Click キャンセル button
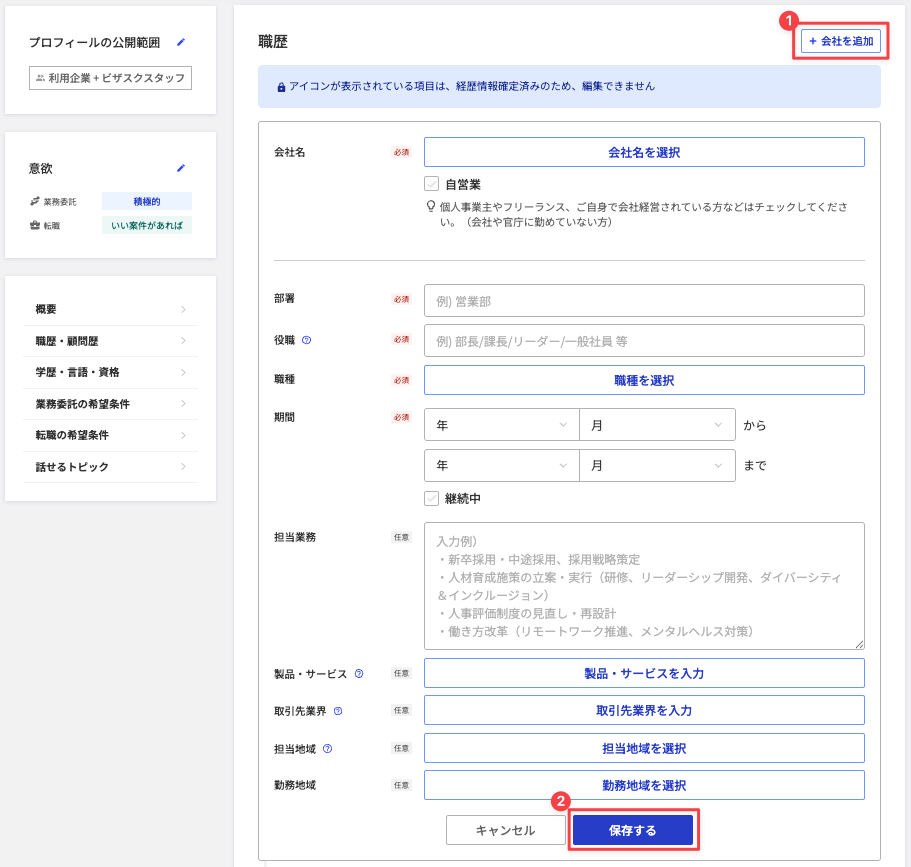This screenshot has height=867, width=911. click(x=505, y=830)
